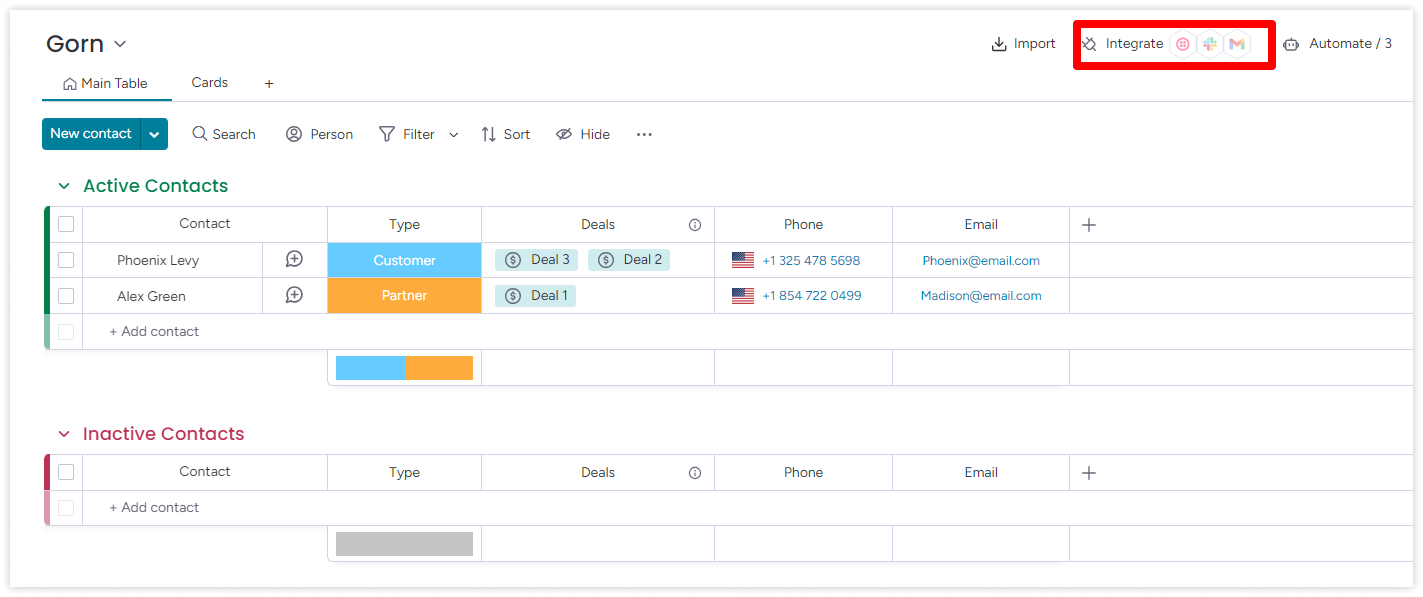Click the Gmail integration icon
1423x597 pixels.
(x=1237, y=44)
